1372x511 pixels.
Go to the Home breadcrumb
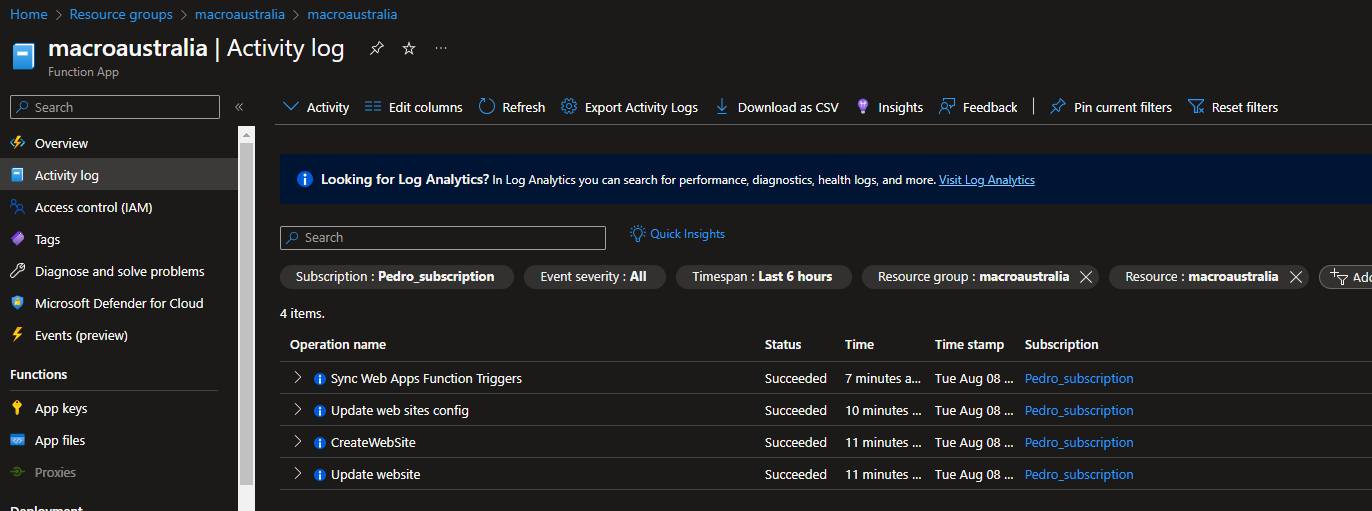29,14
